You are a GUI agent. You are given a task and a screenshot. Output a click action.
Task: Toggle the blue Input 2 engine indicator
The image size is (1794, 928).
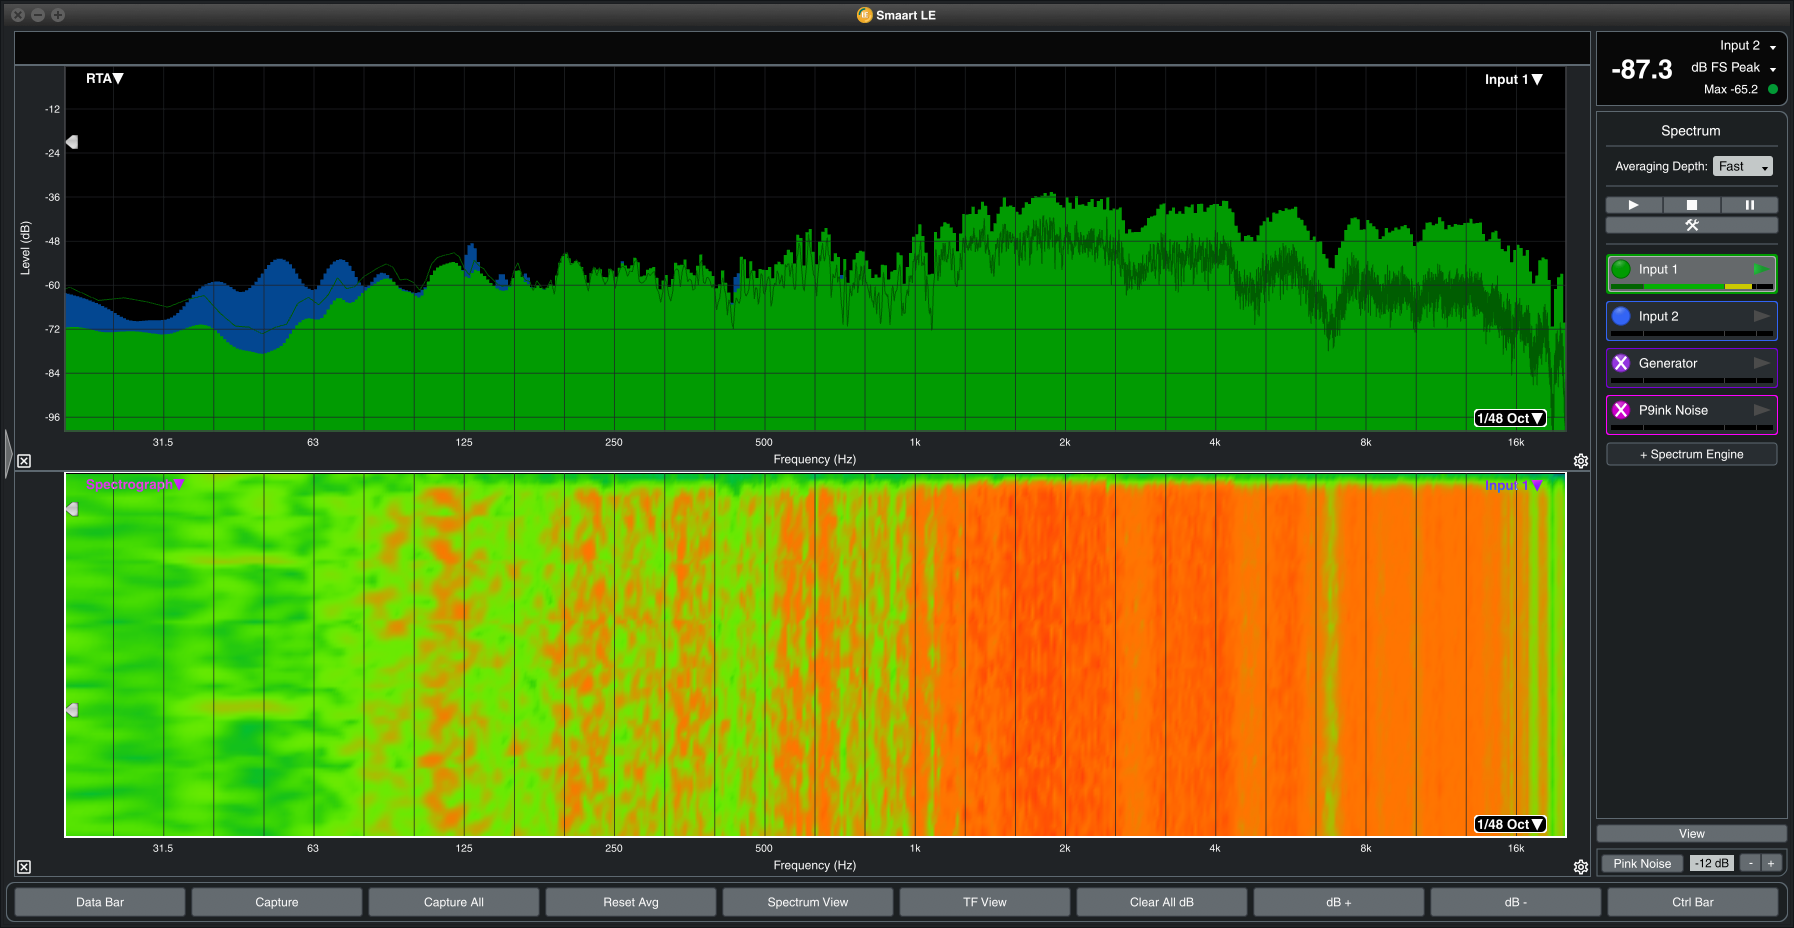click(1621, 316)
